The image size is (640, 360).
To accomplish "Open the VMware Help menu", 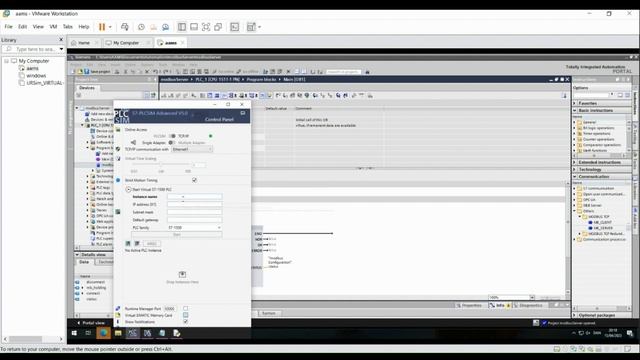I will click(84, 27).
